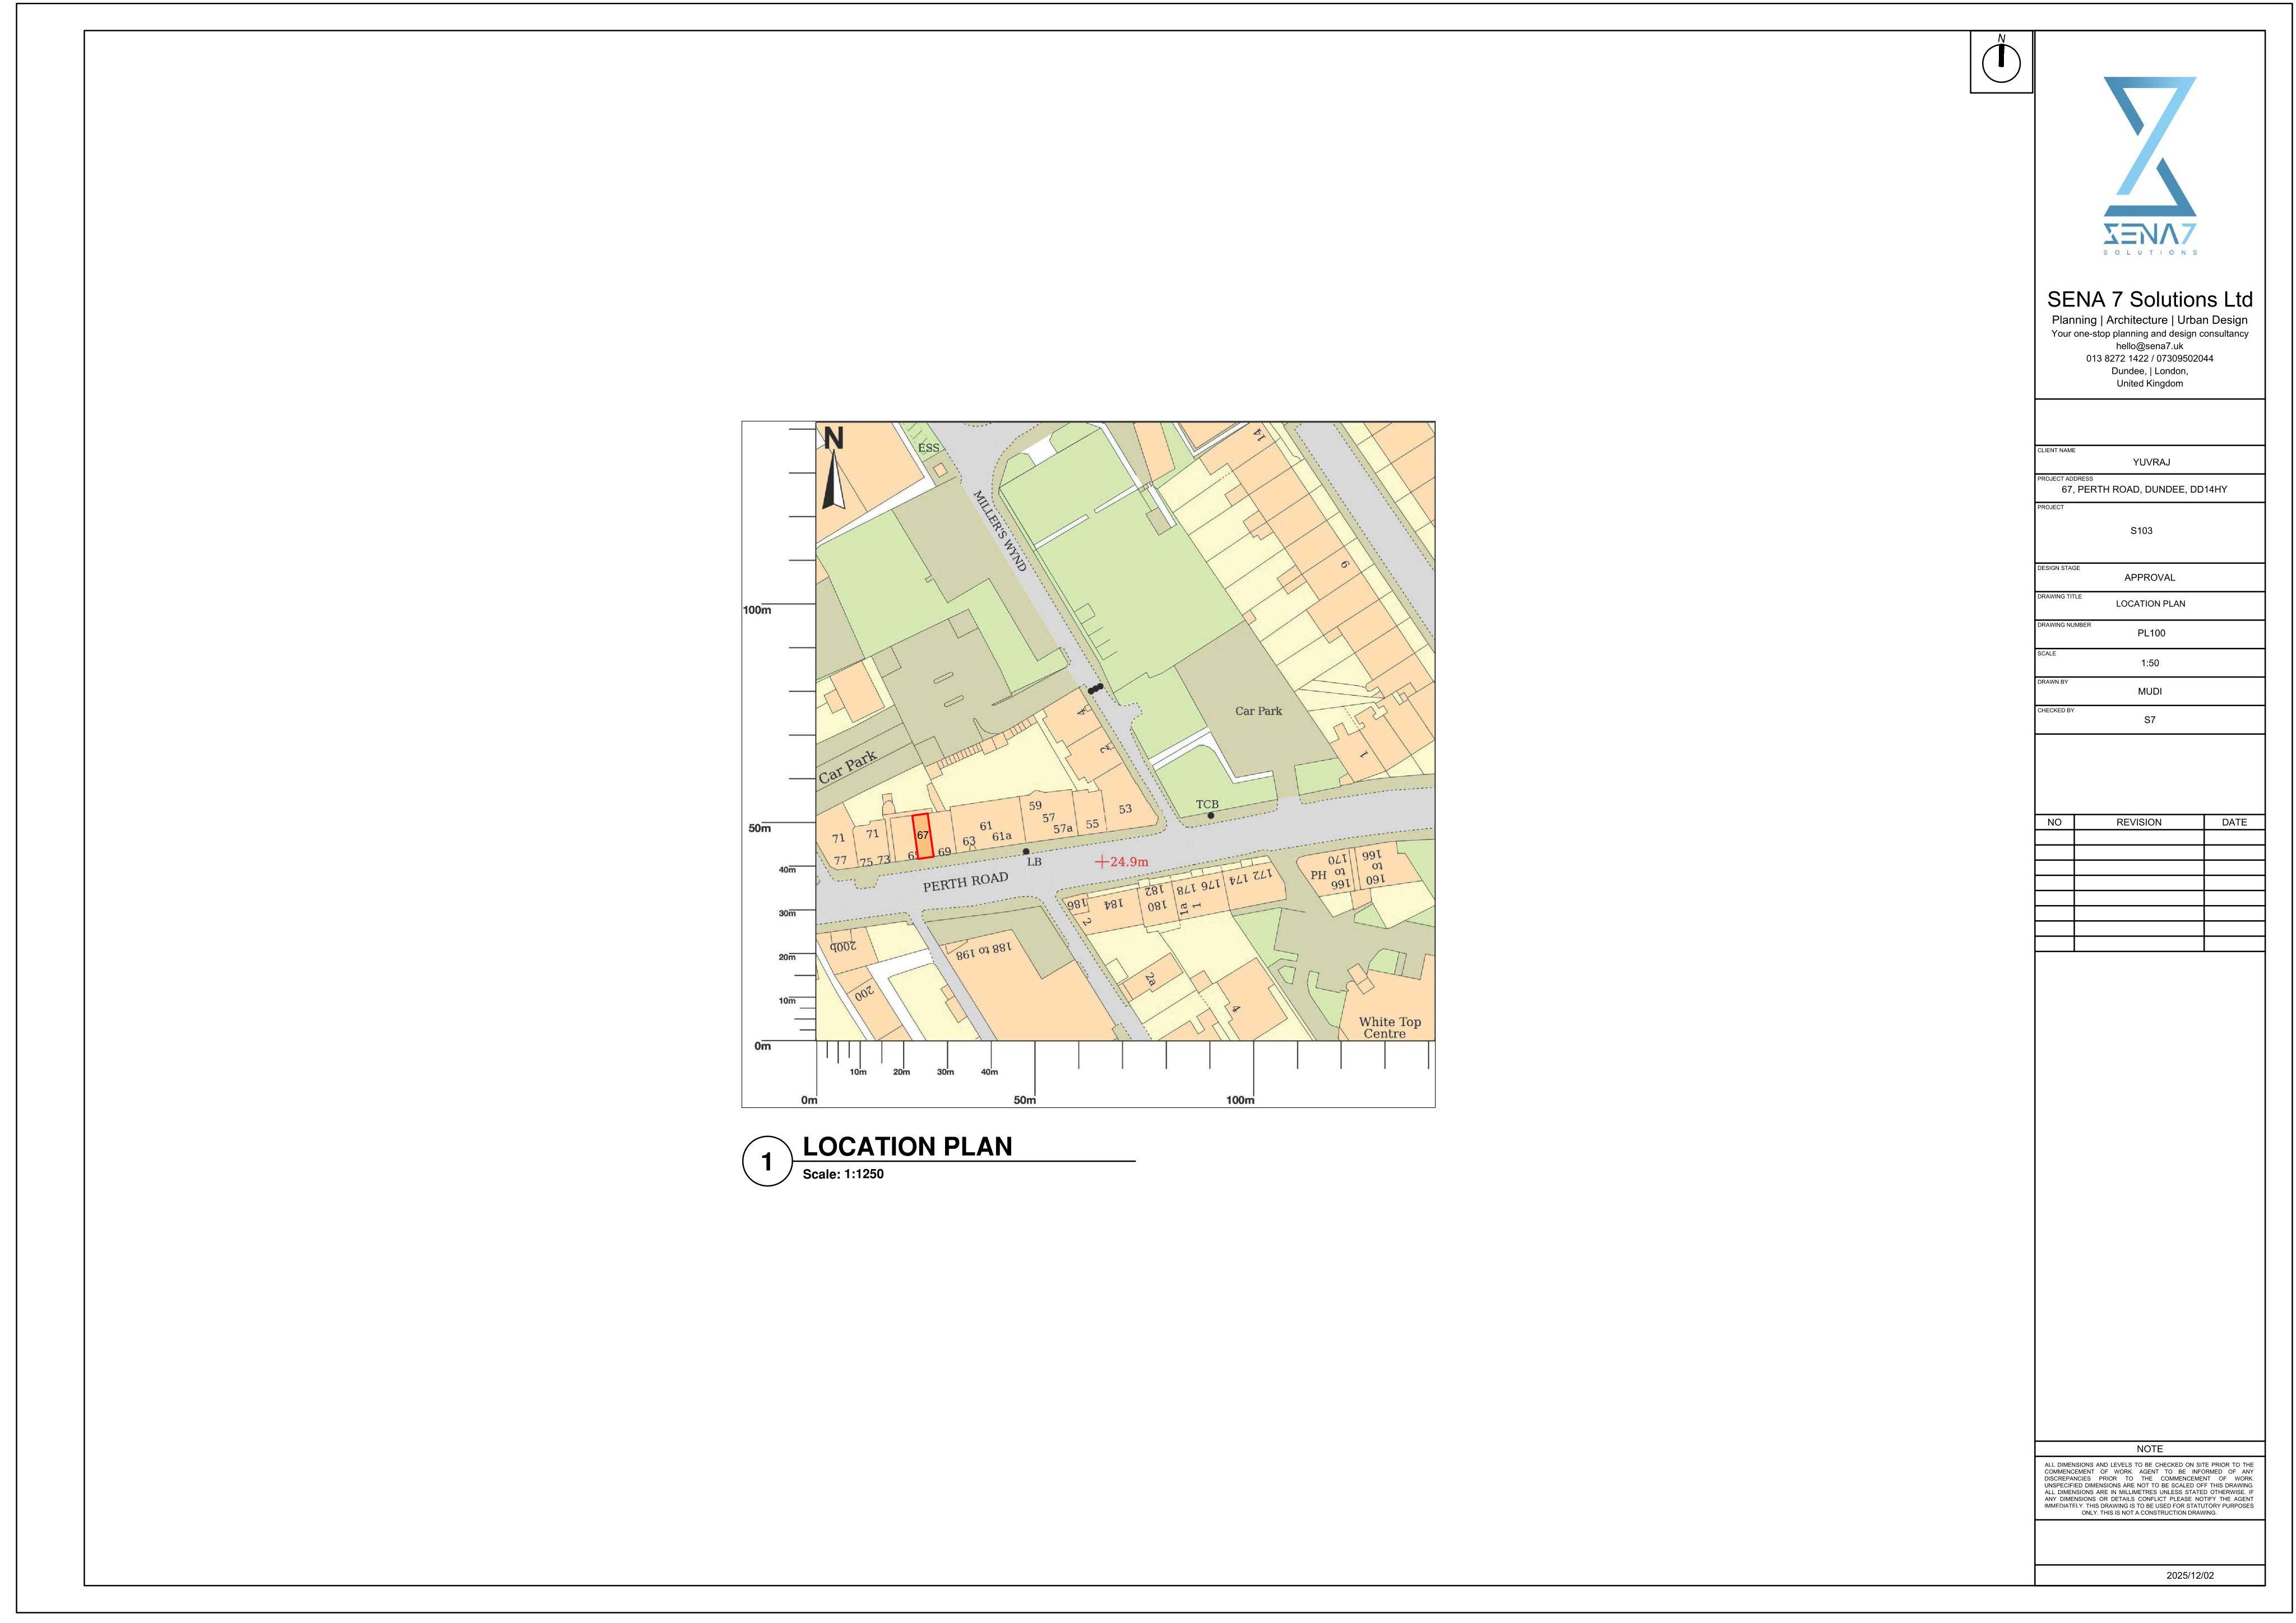Click the Planning | Architecture | Urban Design tagline
The width and height of the screenshot is (2296, 1623).
[x=2150, y=320]
